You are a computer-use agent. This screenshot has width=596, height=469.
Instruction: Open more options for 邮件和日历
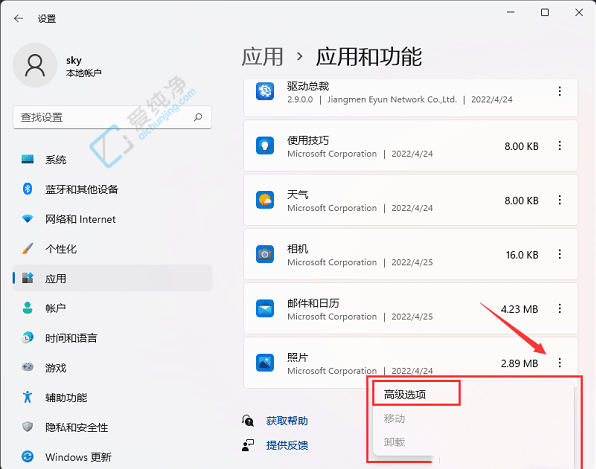tap(560, 309)
